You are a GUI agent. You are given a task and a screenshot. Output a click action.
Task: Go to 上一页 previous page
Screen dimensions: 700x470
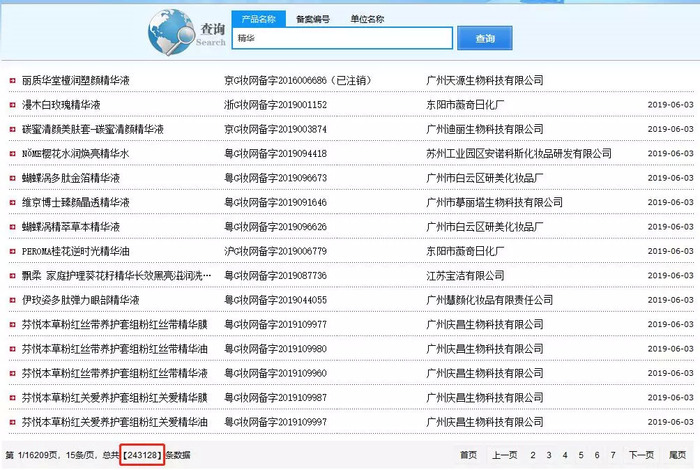(x=505, y=455)
